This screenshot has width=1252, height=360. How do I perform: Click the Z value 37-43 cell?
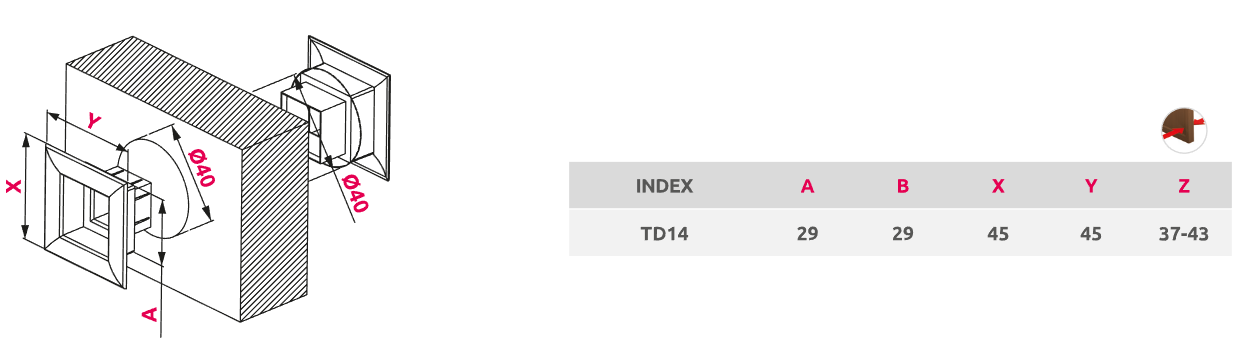point(1184,235)
